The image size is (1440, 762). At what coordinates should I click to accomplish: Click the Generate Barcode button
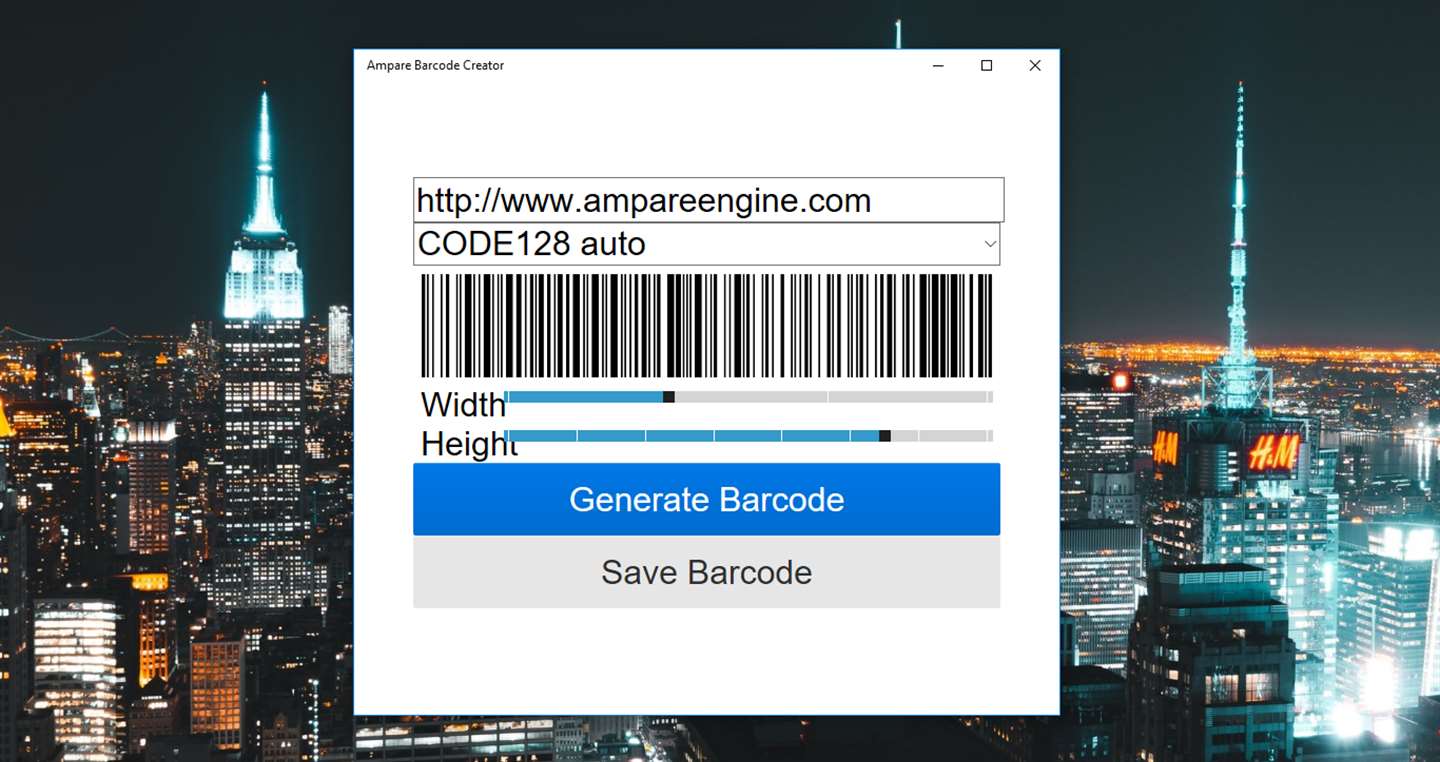(x=706, y=499)
